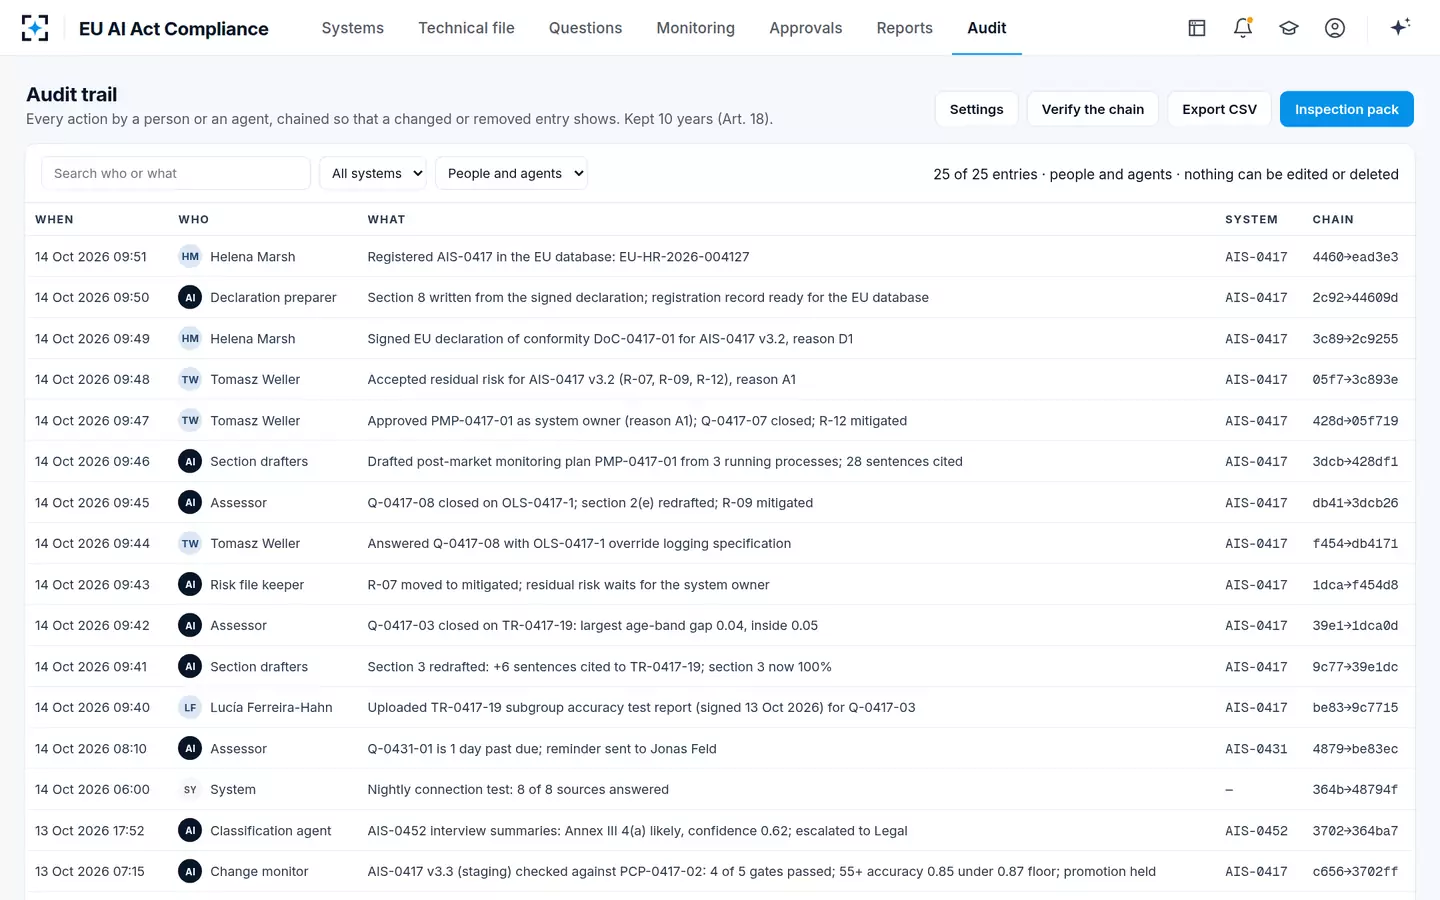Switch to the Monitoring tab
The height and width of the screenshot is (900, 1440).
tap(696, 28)
